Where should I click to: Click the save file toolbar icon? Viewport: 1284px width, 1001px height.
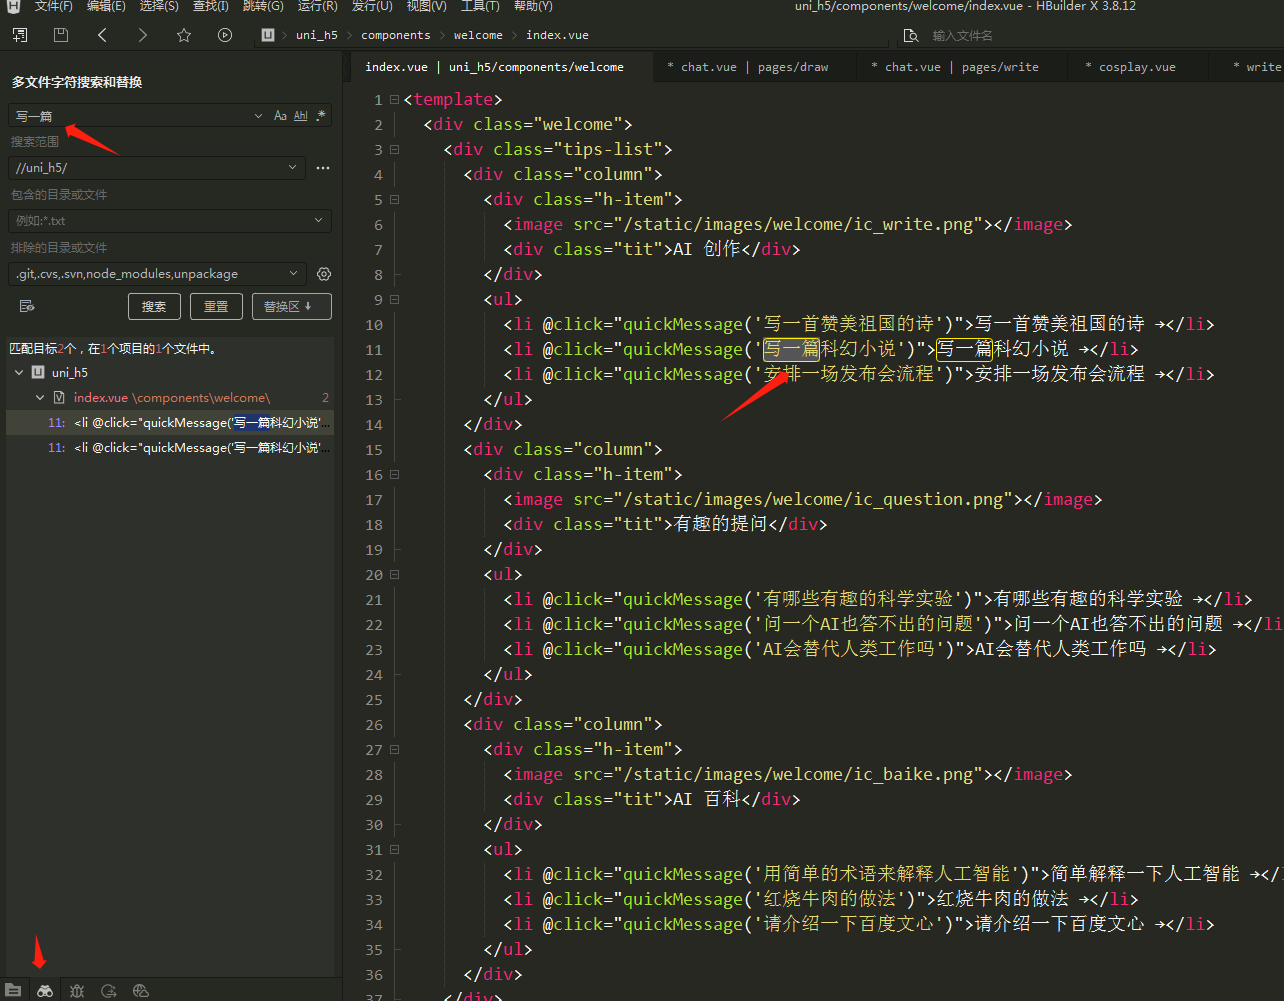pyautogui.click(x=61, y=35)
